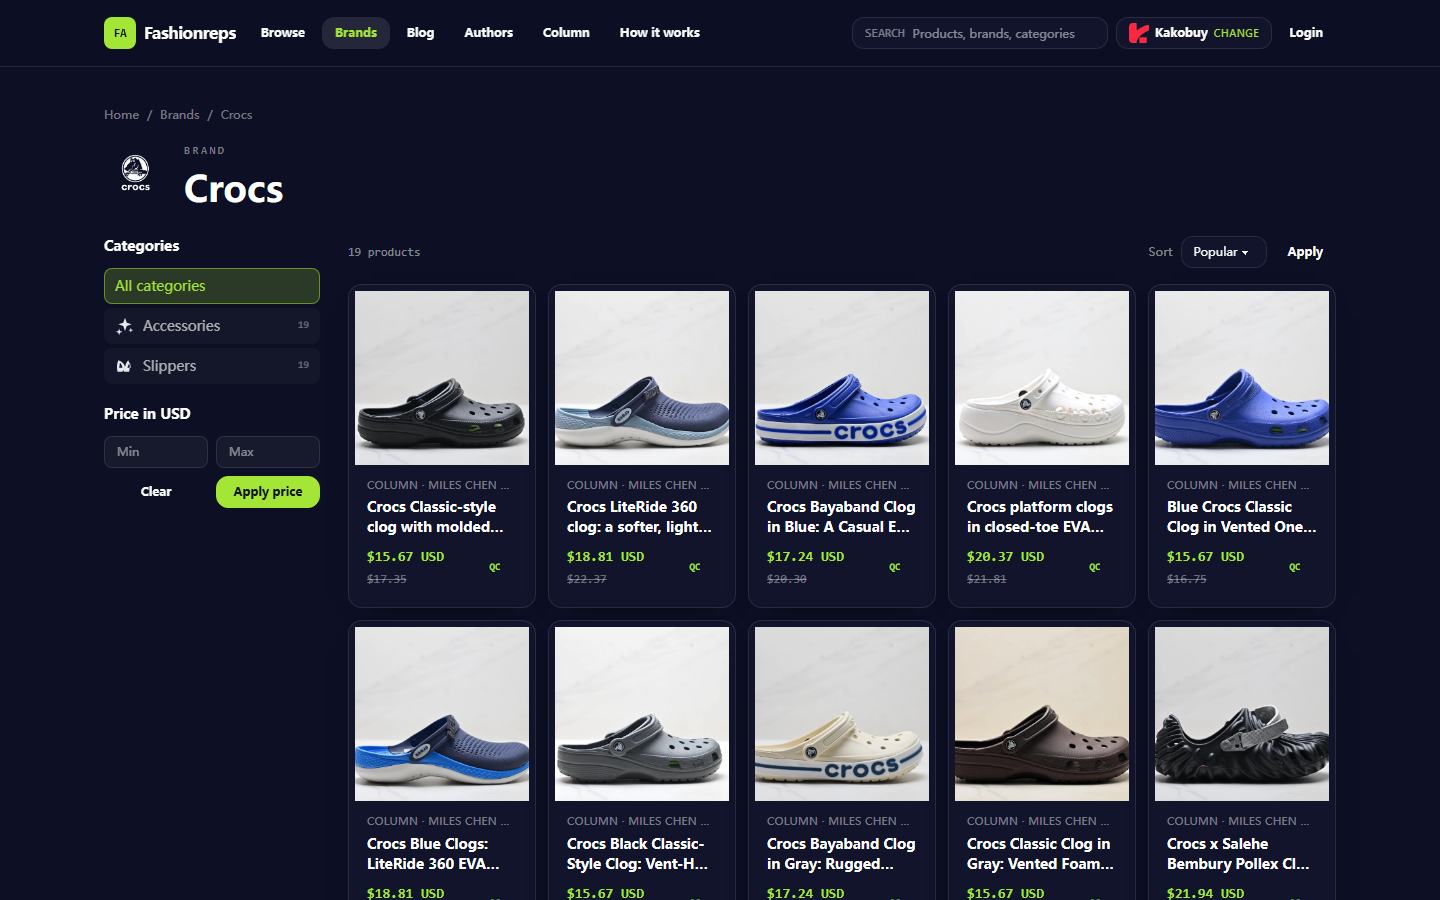Open Crocs Blue Clogs LiteRide 360 title
1440x900 pixels.
pyautogui.click(x=433, y=854)
